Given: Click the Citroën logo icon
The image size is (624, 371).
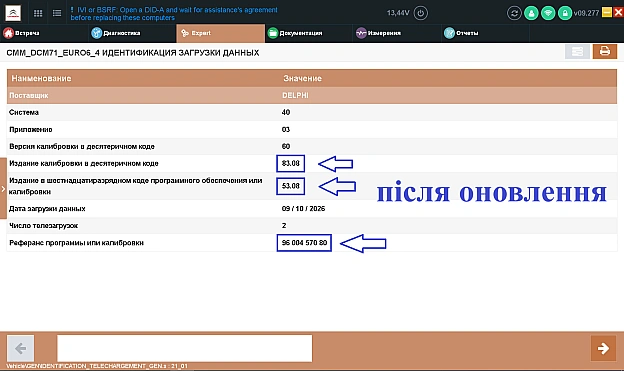Looking at the screenshot, I should coord(13,13).
